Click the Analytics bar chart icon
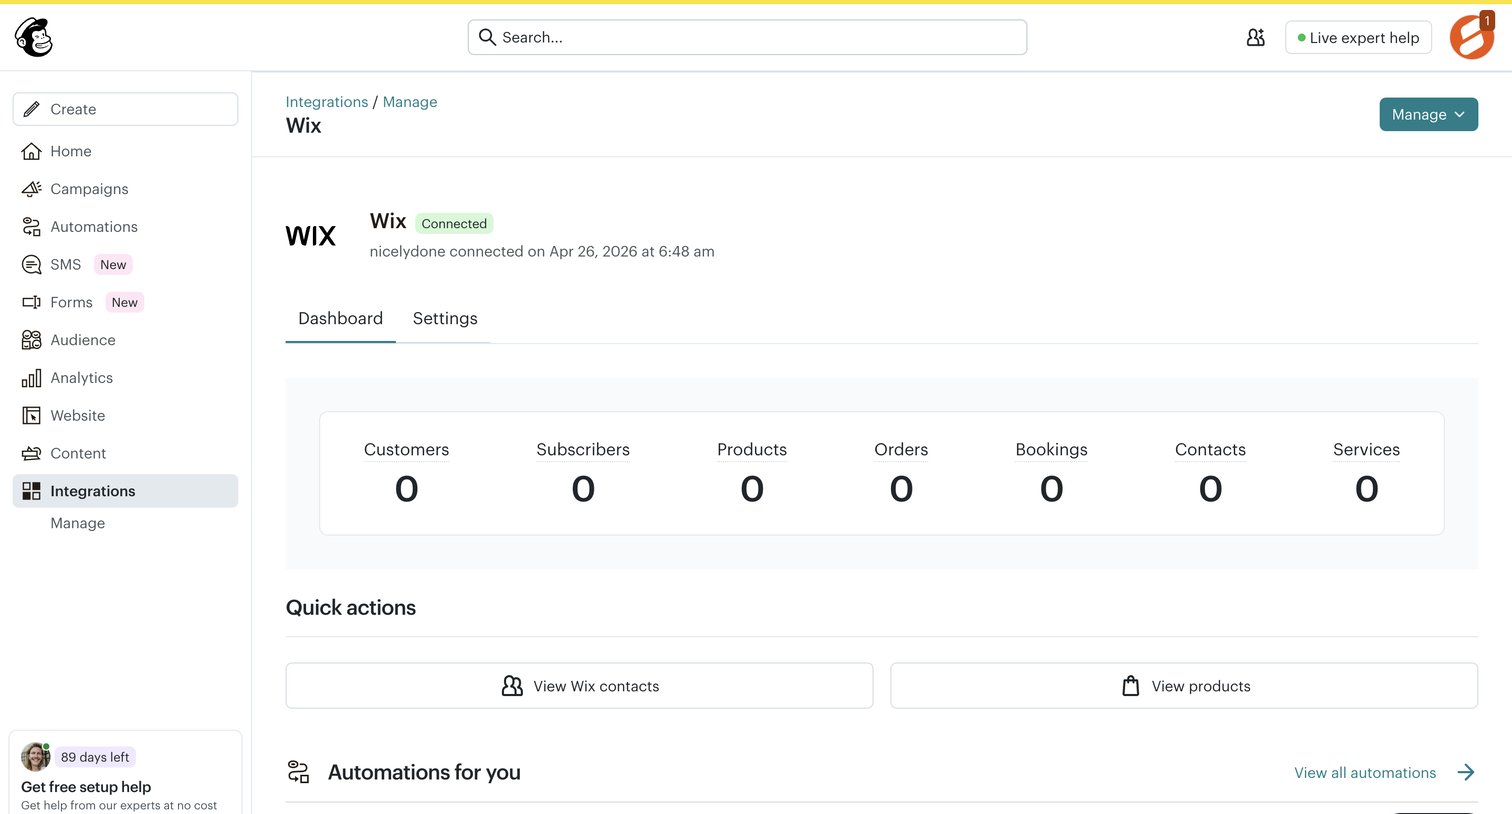The width and height of the screenshot is (1512, 814). (x=32, y=378)
